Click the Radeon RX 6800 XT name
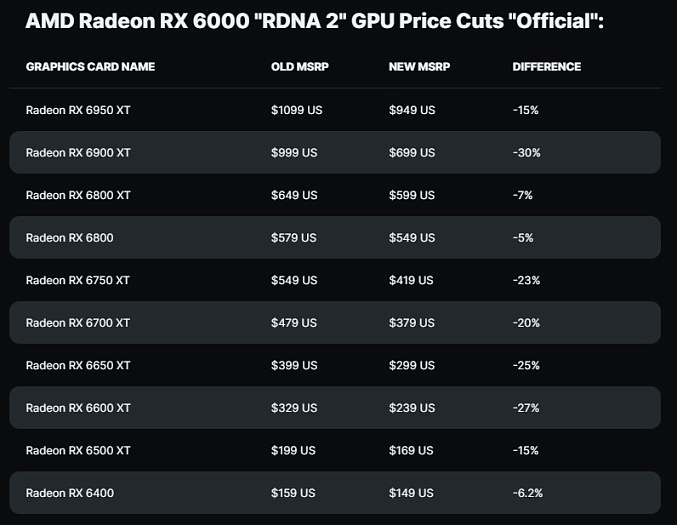Viewport: 677px width, 525px height. coord(78,195)
